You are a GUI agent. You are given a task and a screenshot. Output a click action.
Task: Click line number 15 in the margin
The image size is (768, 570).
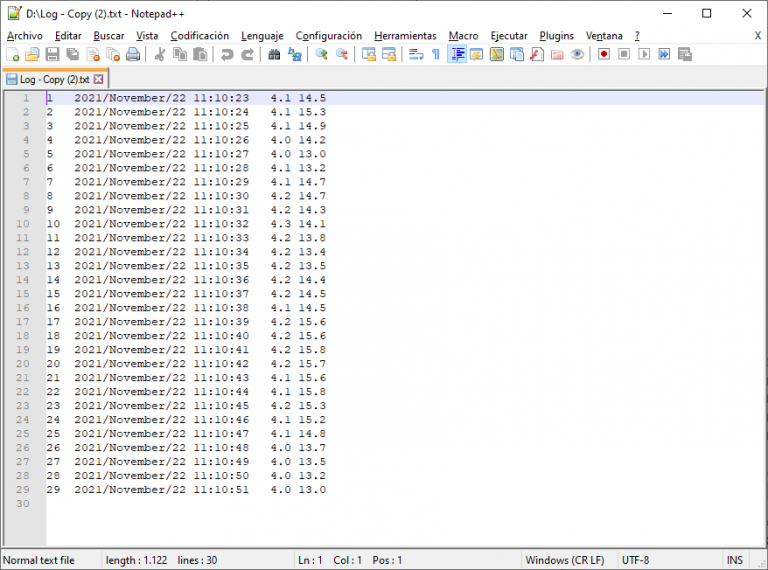[x=24, y=294]
